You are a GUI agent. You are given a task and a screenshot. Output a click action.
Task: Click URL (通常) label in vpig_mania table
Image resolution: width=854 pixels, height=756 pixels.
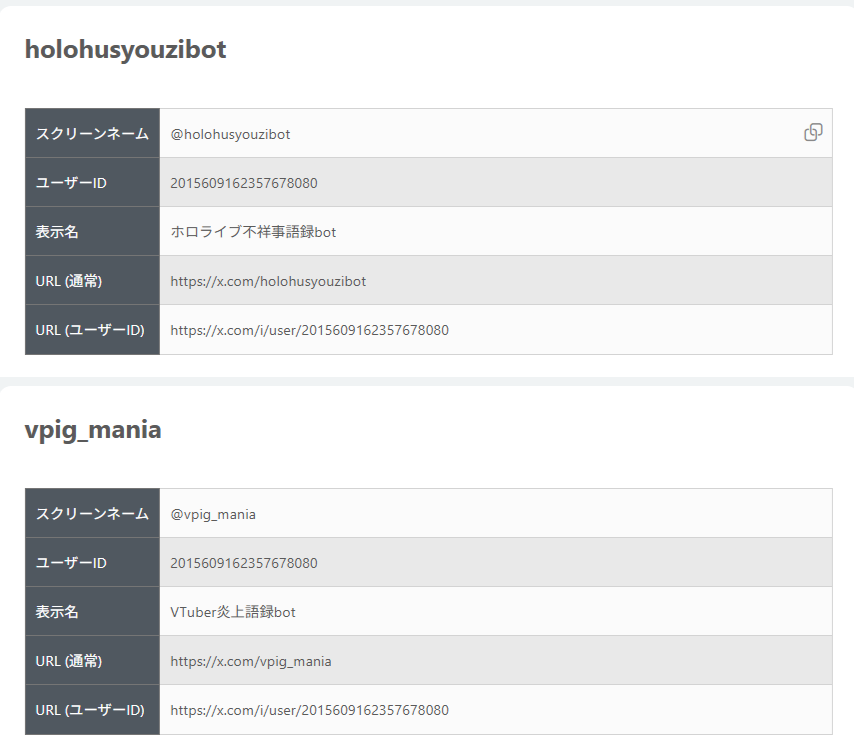coord(69,661)
